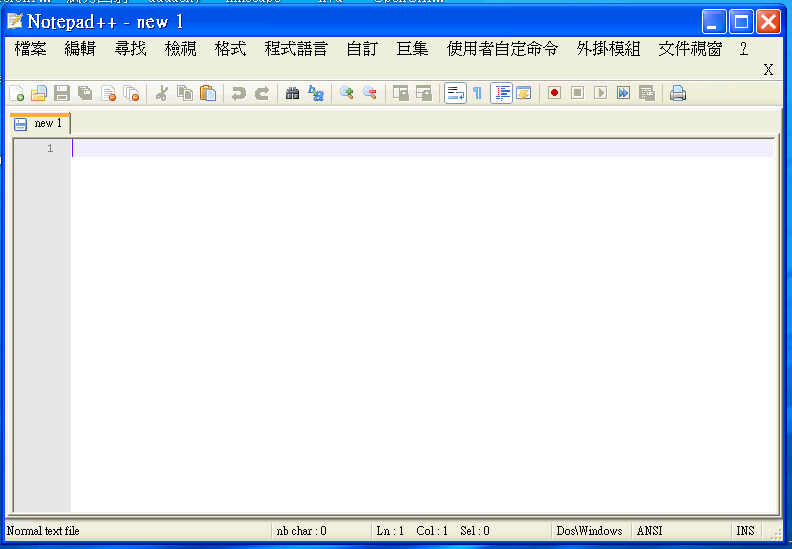The width and height of the screenshot is (792, 549).
Task: Toggle synchronize horizontal scrolling icon
Action: pos(424,93)
